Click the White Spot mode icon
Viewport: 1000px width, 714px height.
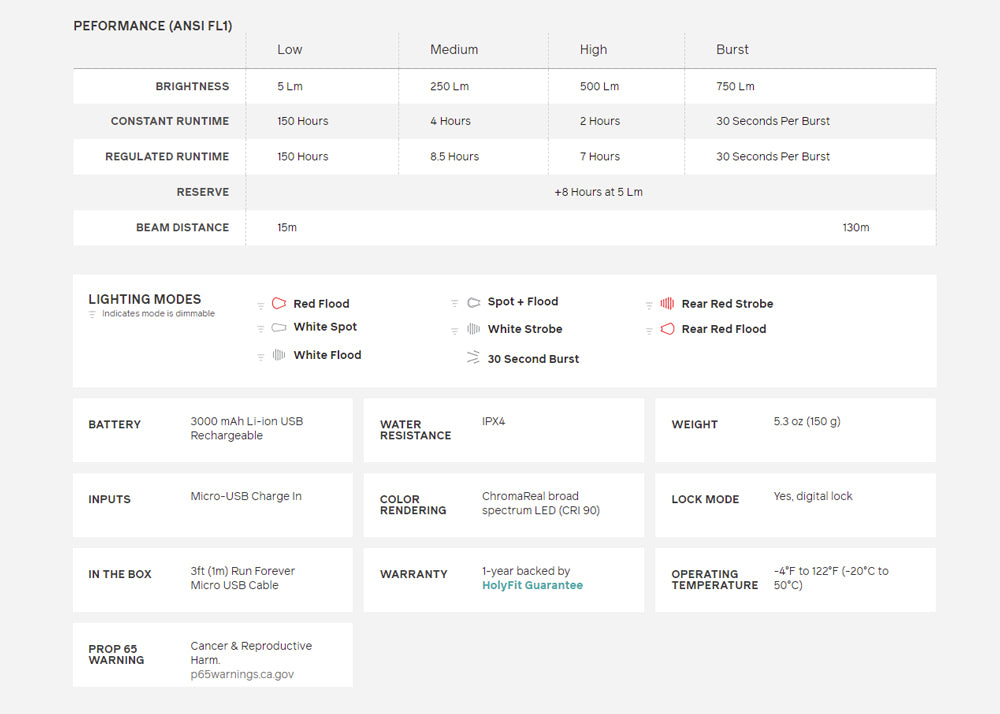279,327
